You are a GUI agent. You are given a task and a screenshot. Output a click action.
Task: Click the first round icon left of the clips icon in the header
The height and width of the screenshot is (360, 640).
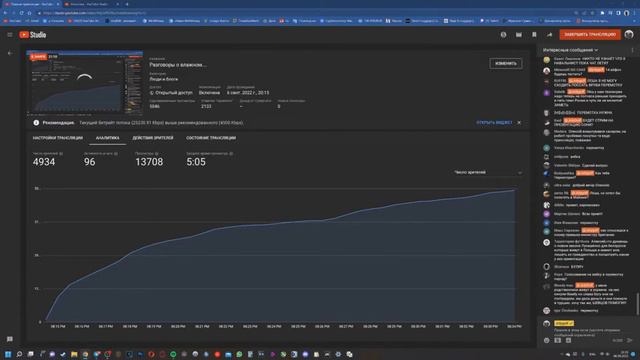pyautogui.click(x=503, y=35)
